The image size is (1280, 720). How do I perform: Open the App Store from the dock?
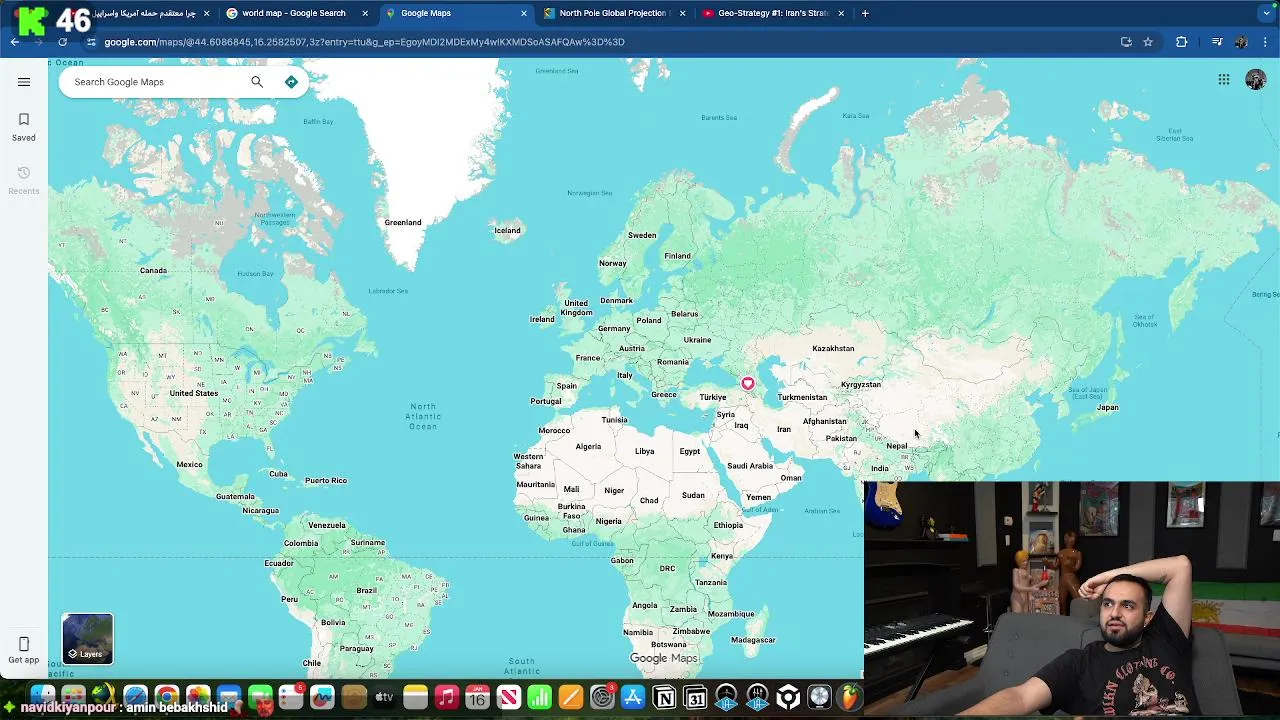coord(633,697)
